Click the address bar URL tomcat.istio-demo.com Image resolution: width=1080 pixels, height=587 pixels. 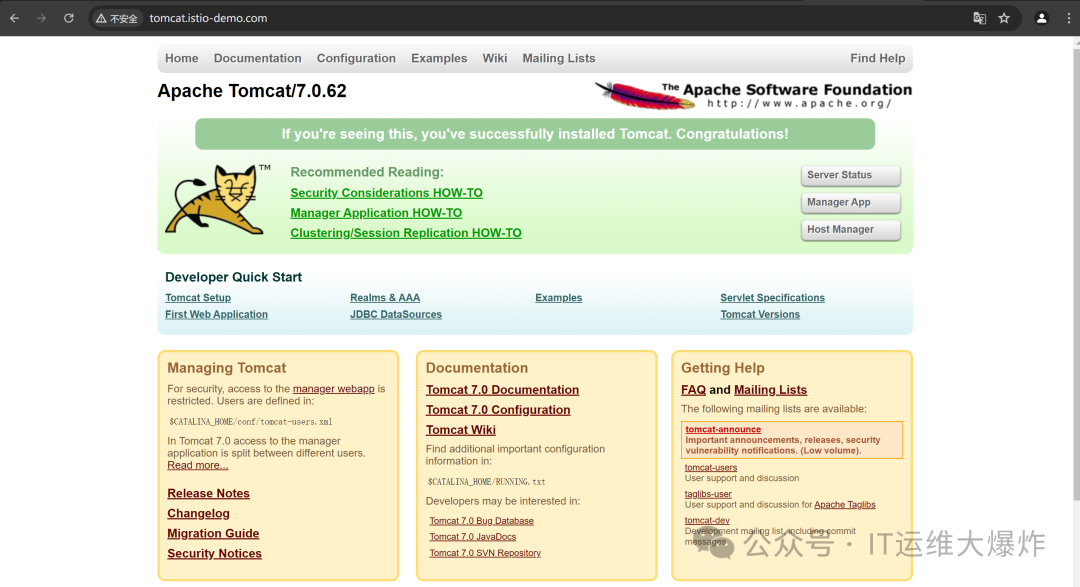pyautogui.click(x=208, y=19)
